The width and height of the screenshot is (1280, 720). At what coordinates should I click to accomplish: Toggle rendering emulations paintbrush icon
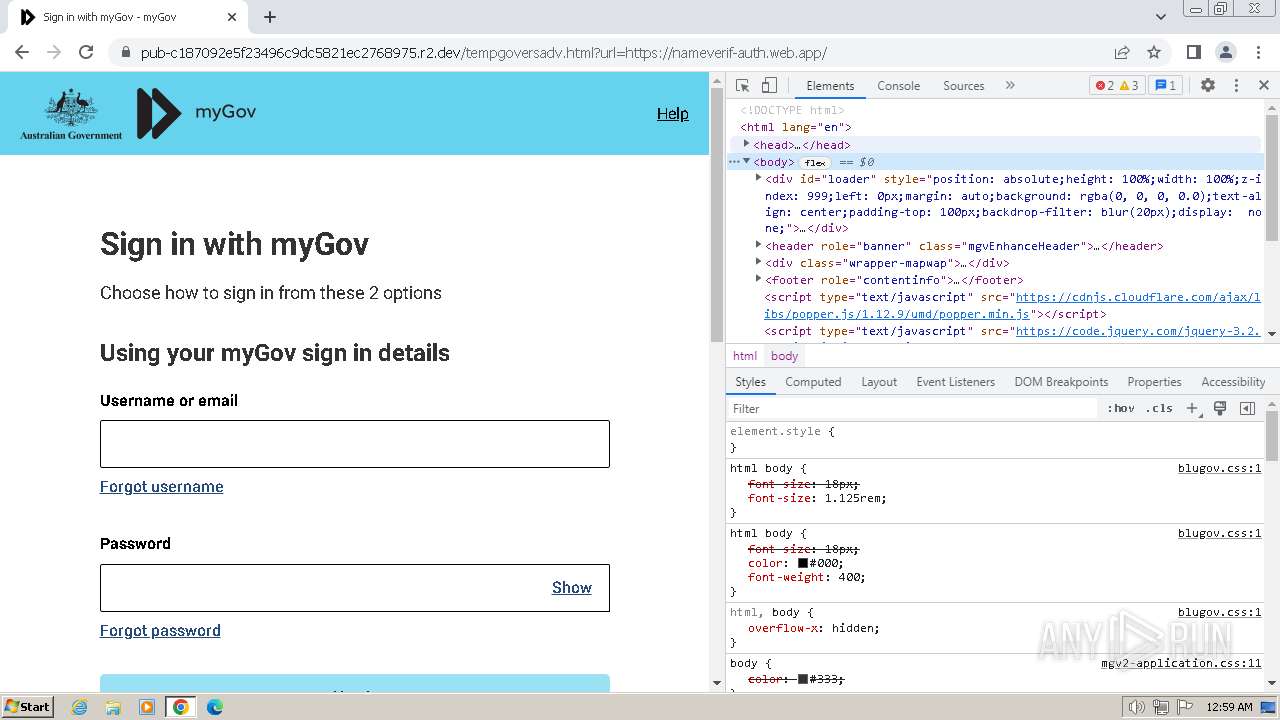coord(1220,408)
